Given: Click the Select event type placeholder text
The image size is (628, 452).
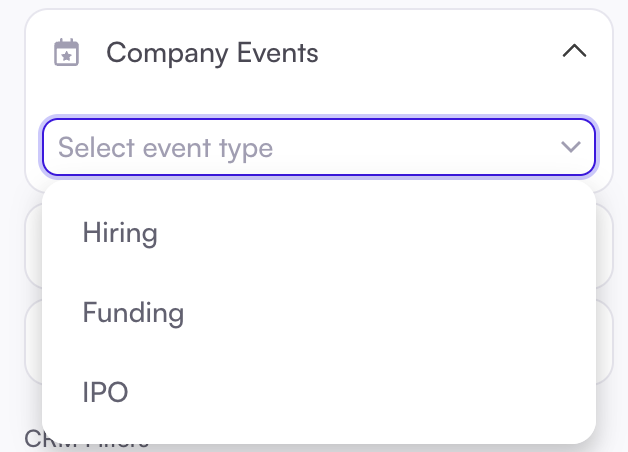Looking at the screenshot, I should point(165,148).
